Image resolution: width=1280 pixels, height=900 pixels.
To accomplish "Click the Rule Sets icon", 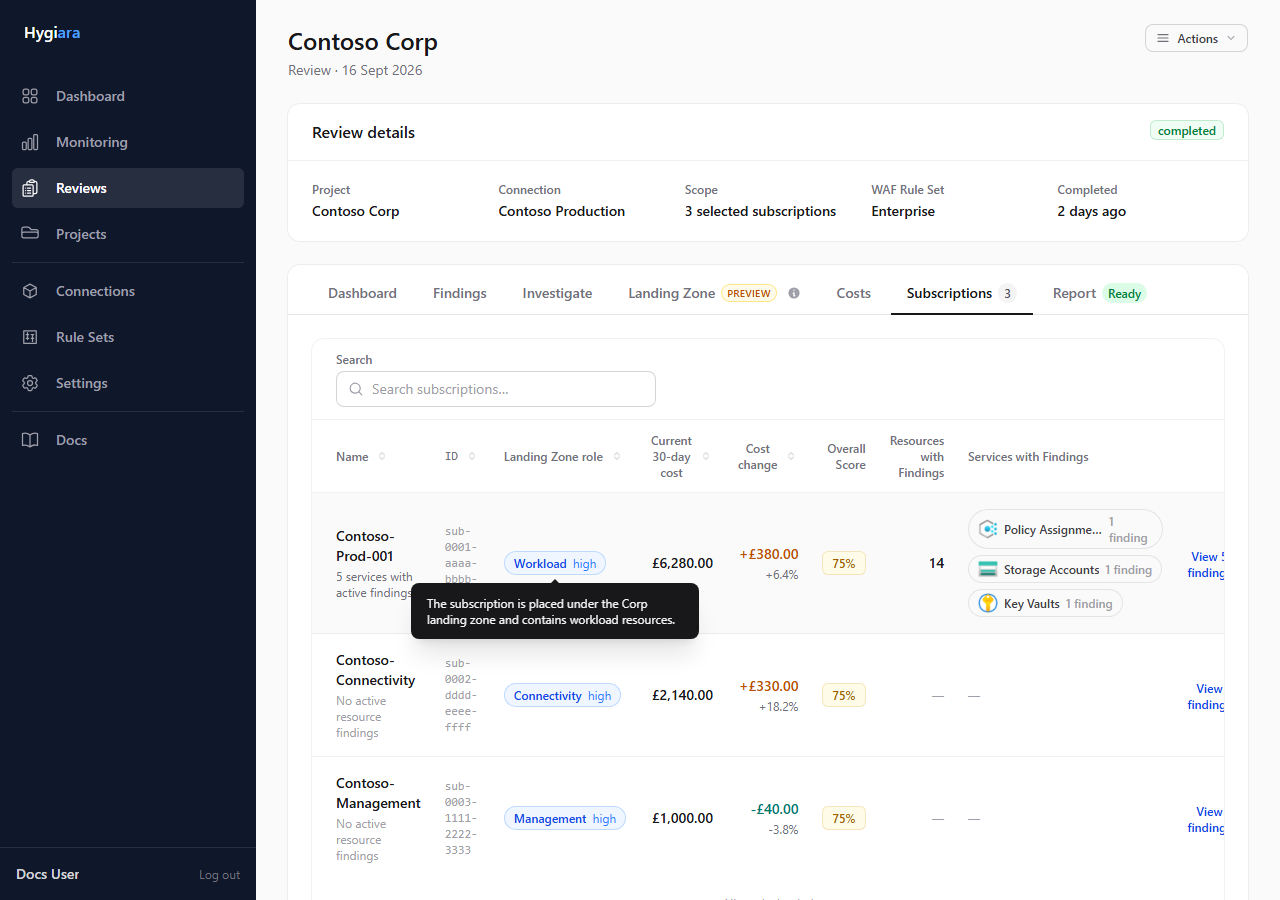I will (30, 337).
